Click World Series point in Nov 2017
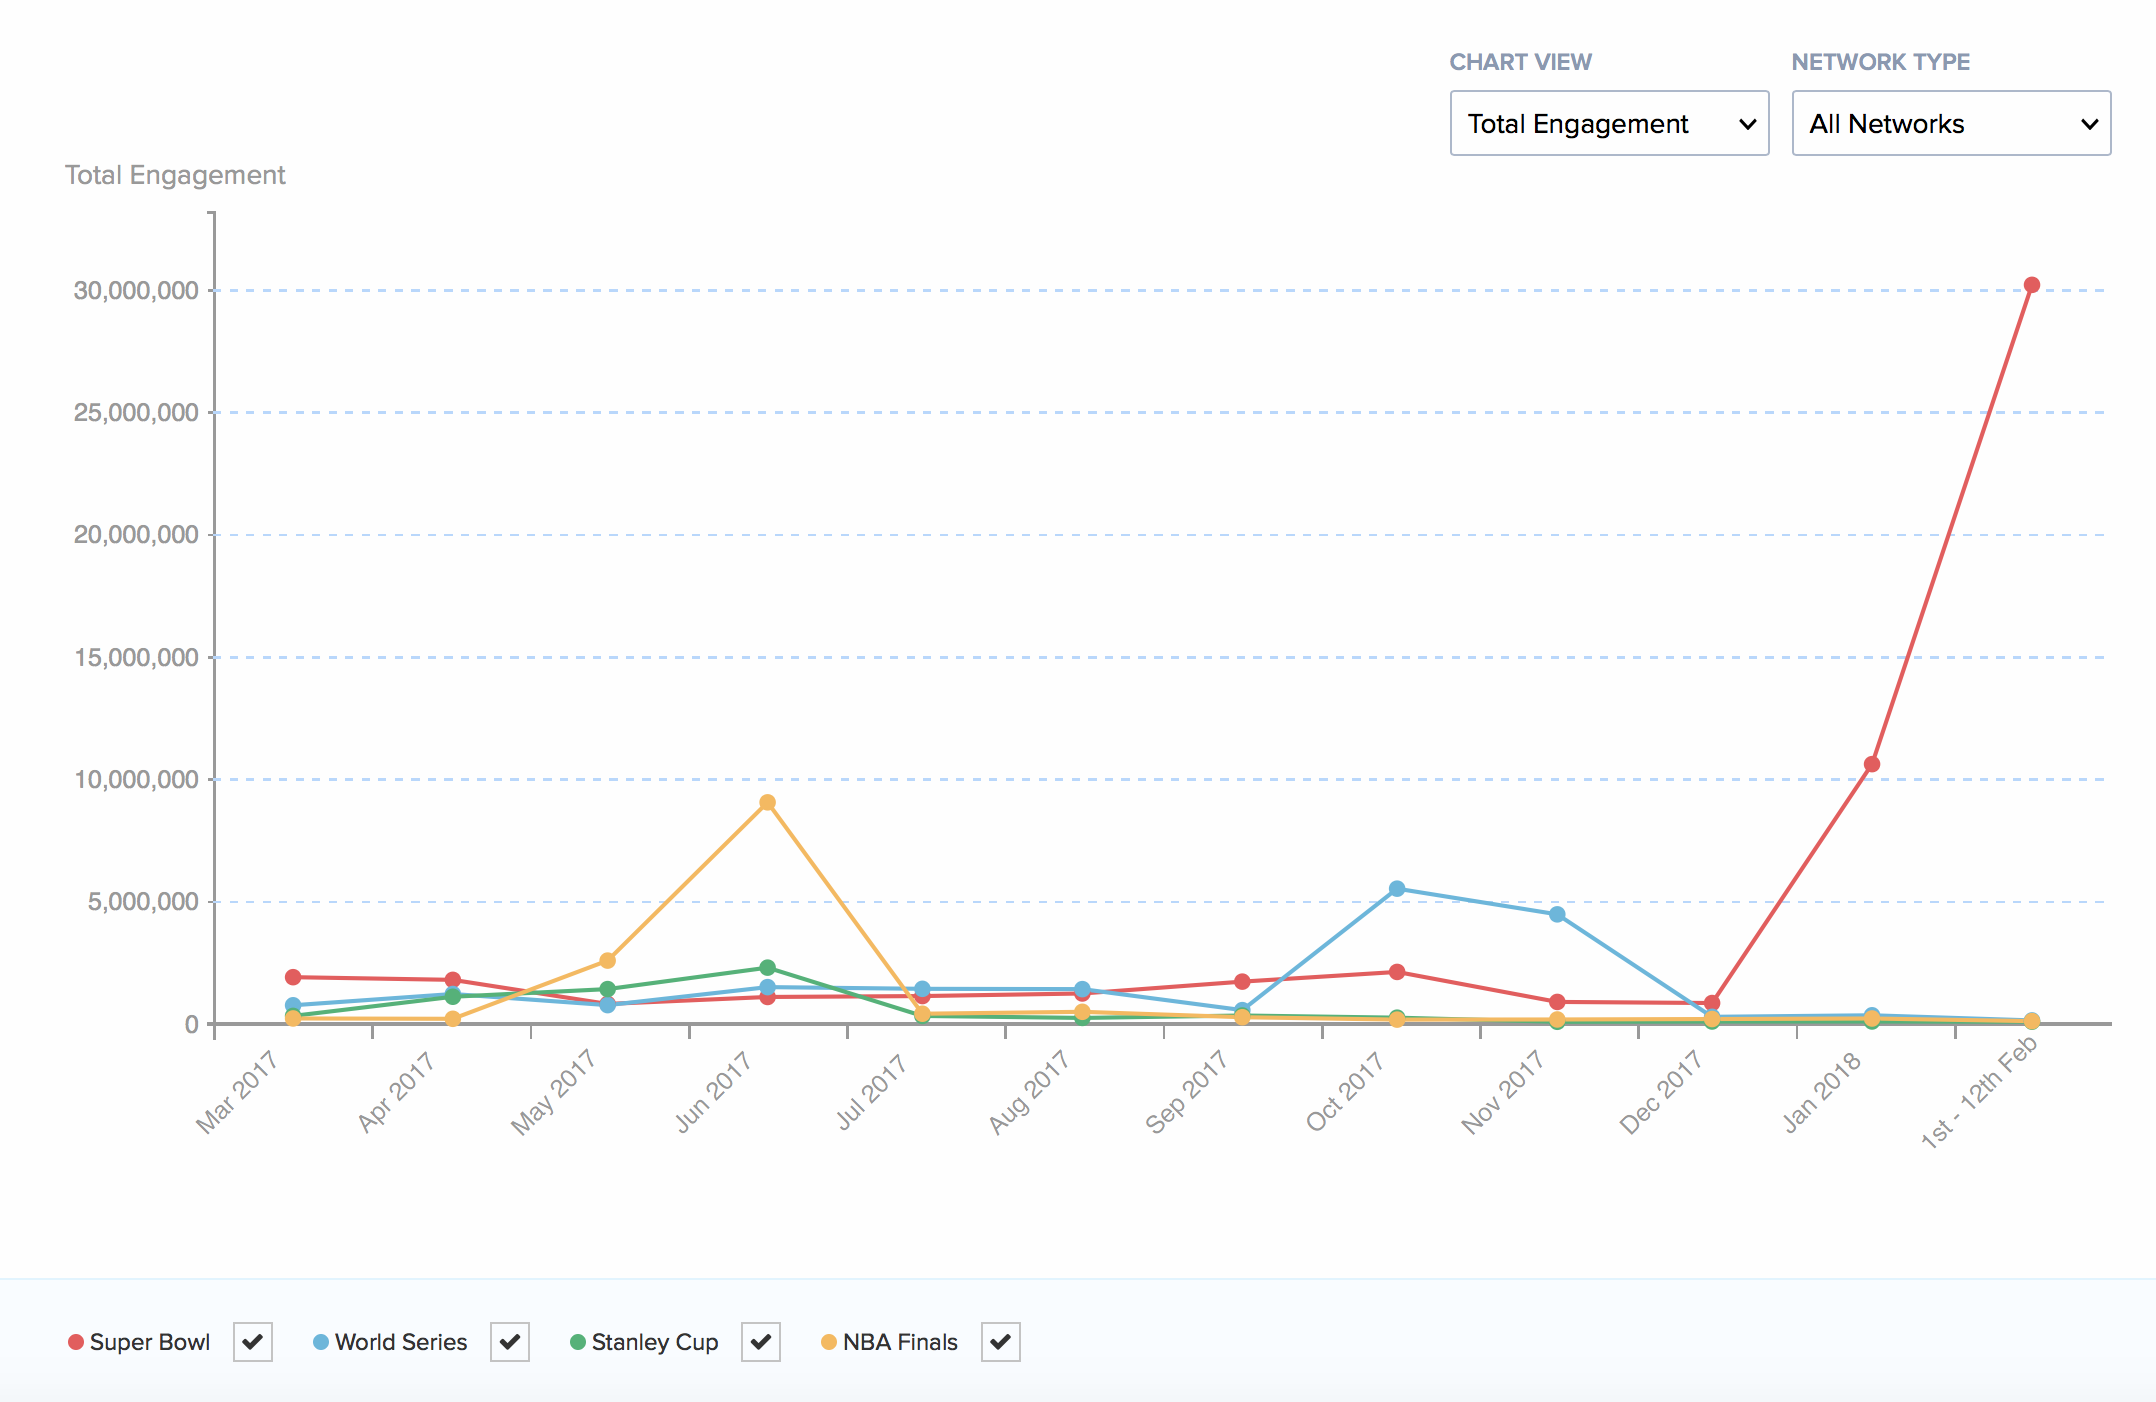Image resolution: width=2156 pixels, height=1402 pixels. (x=1557, y=914)
